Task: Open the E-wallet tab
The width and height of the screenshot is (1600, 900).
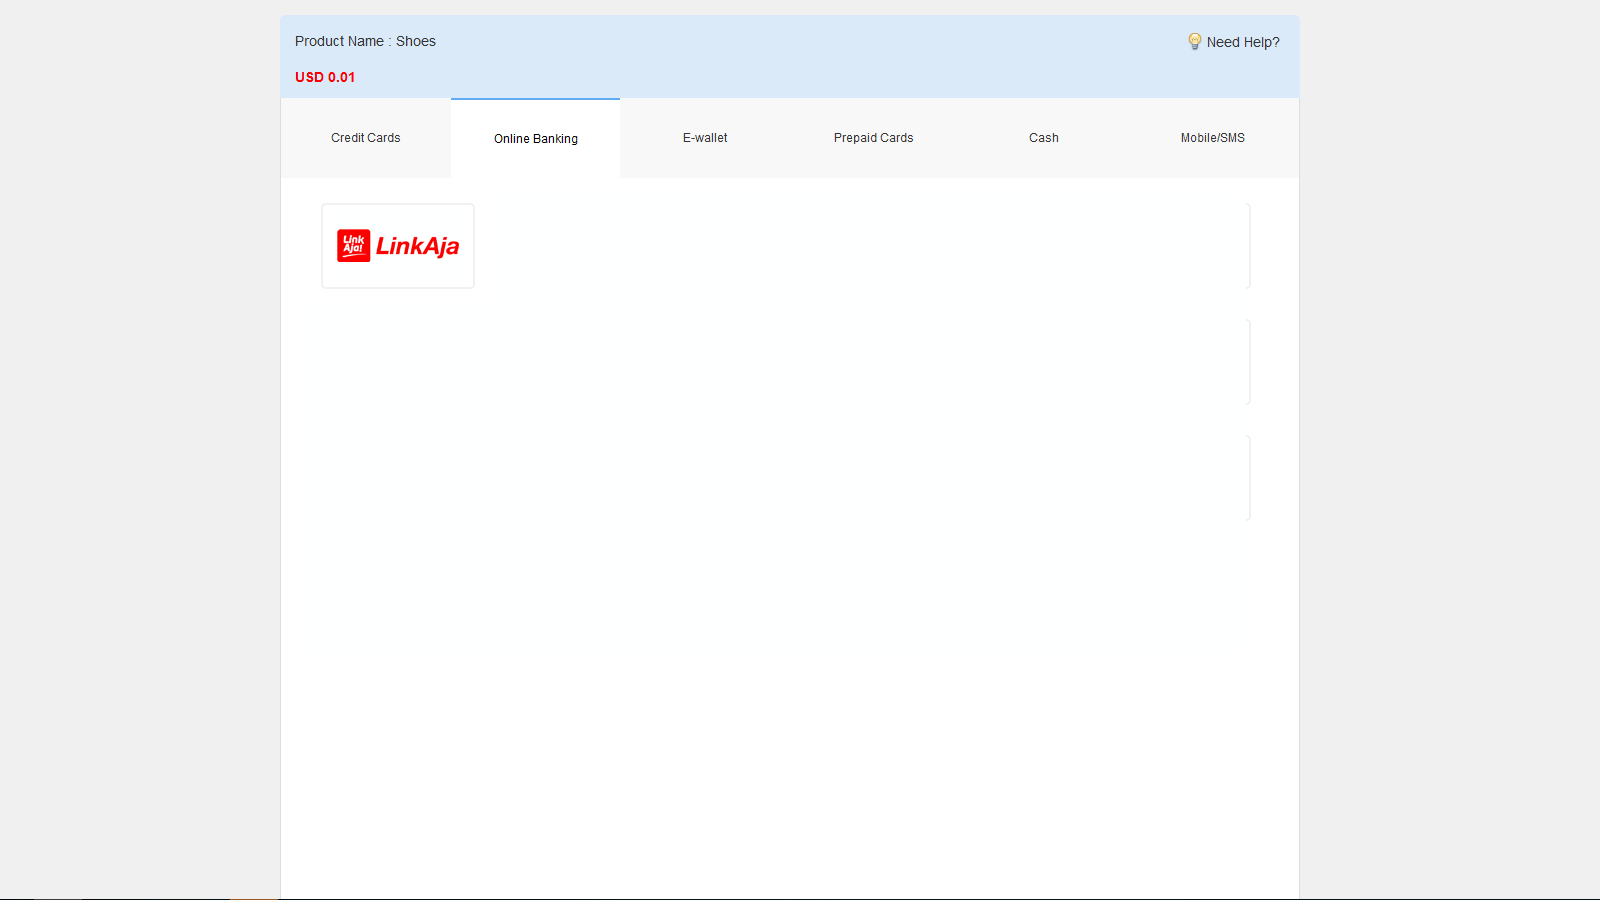Action: [x=705, y=138]
